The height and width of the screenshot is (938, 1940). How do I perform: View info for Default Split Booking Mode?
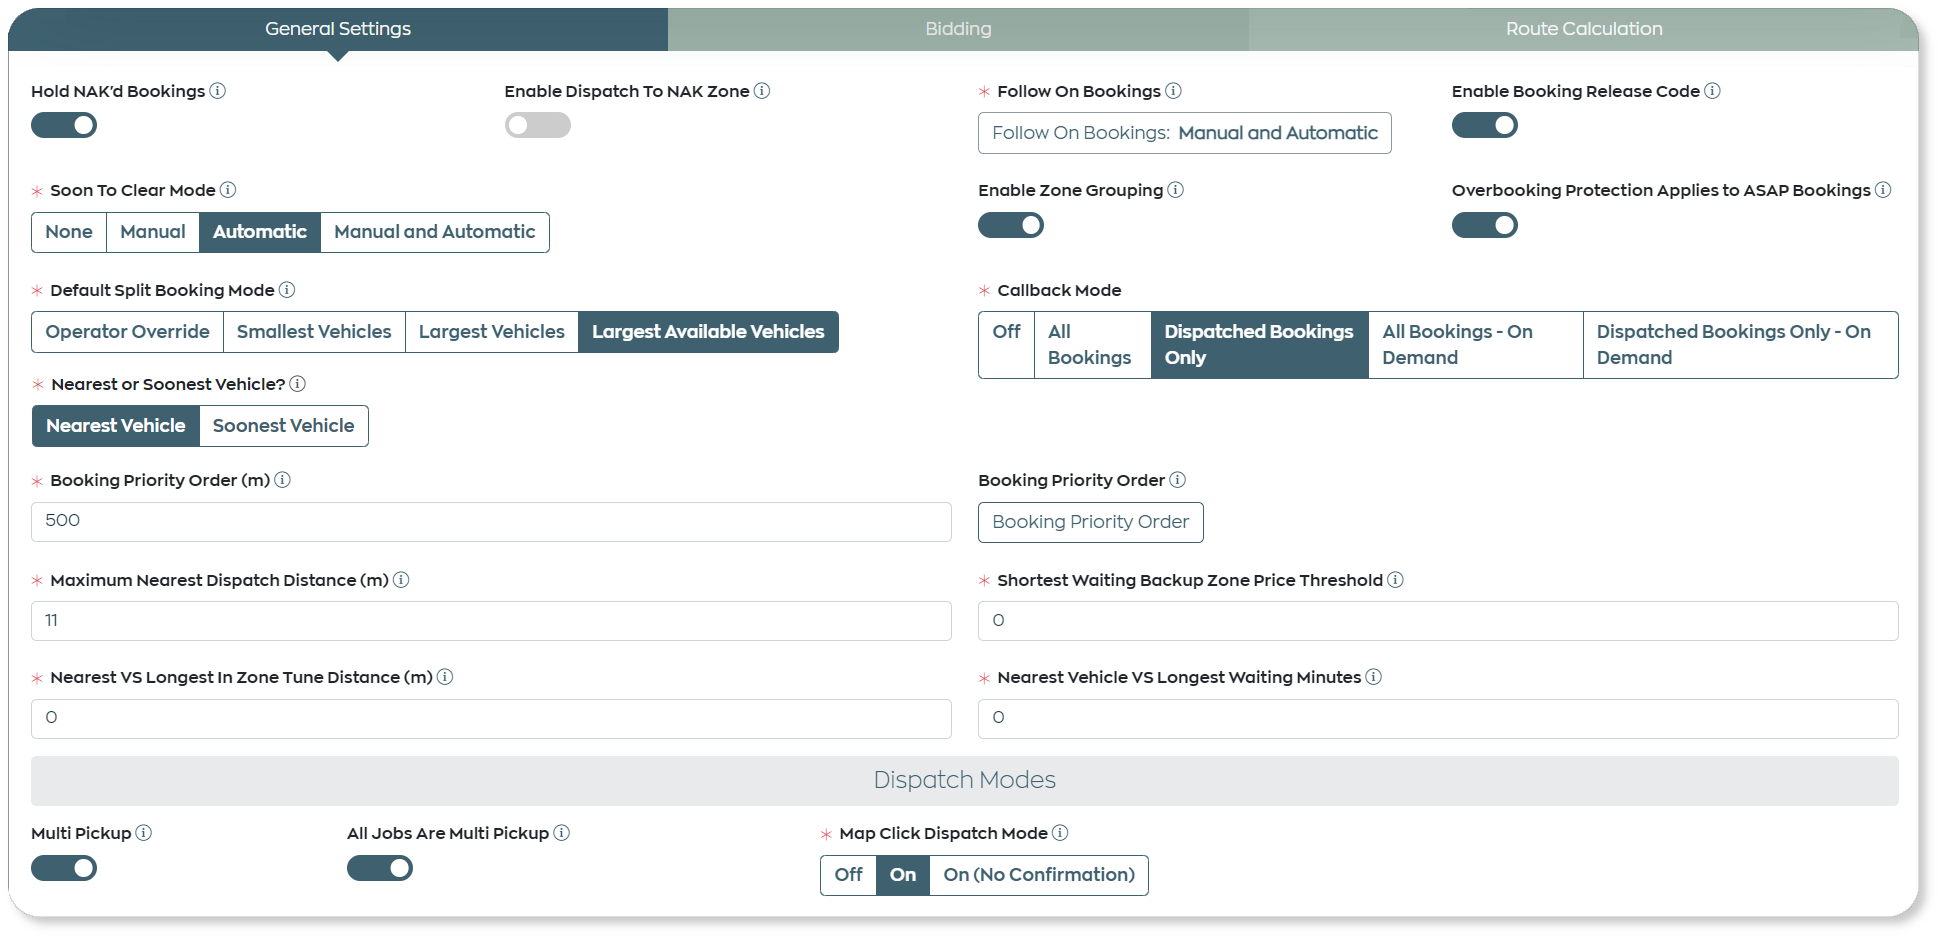coord(287,290)
